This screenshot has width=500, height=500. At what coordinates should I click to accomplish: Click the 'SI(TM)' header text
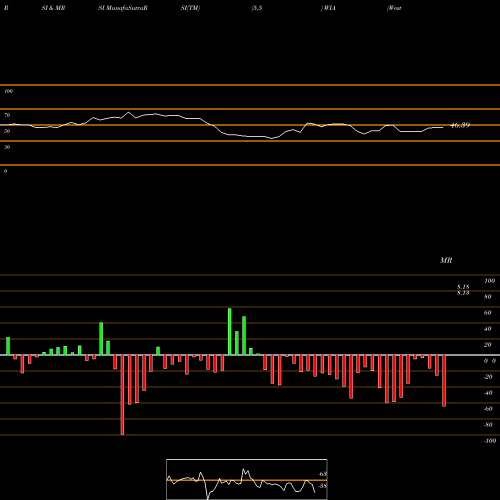click(x=190, y=8)
